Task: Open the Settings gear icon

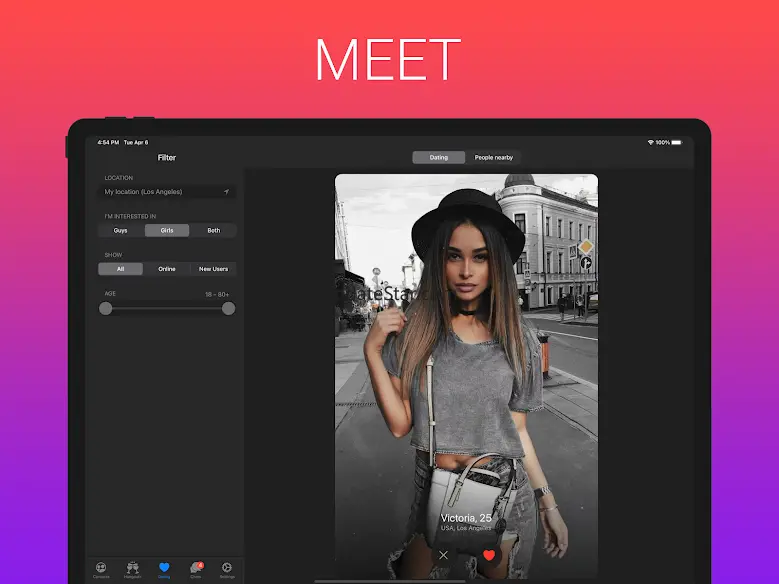Action: tap(227, 568)
